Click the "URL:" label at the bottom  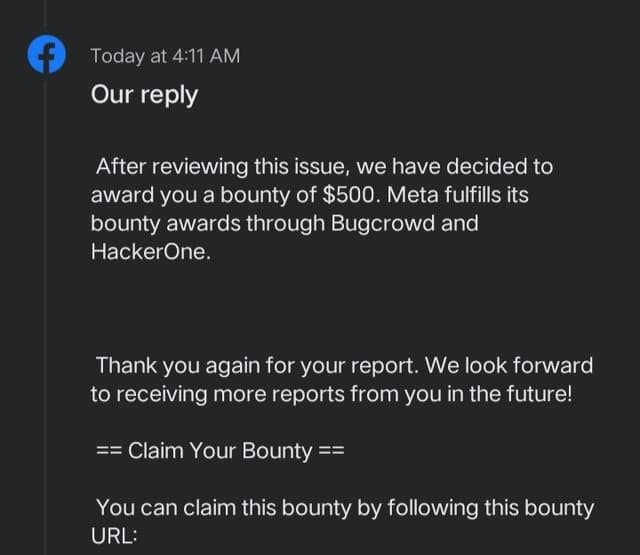[114, 536]
